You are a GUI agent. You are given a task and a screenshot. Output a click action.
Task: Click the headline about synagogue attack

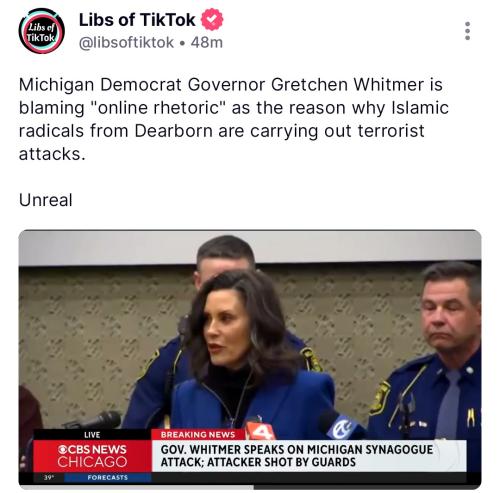tap(297, 456)
